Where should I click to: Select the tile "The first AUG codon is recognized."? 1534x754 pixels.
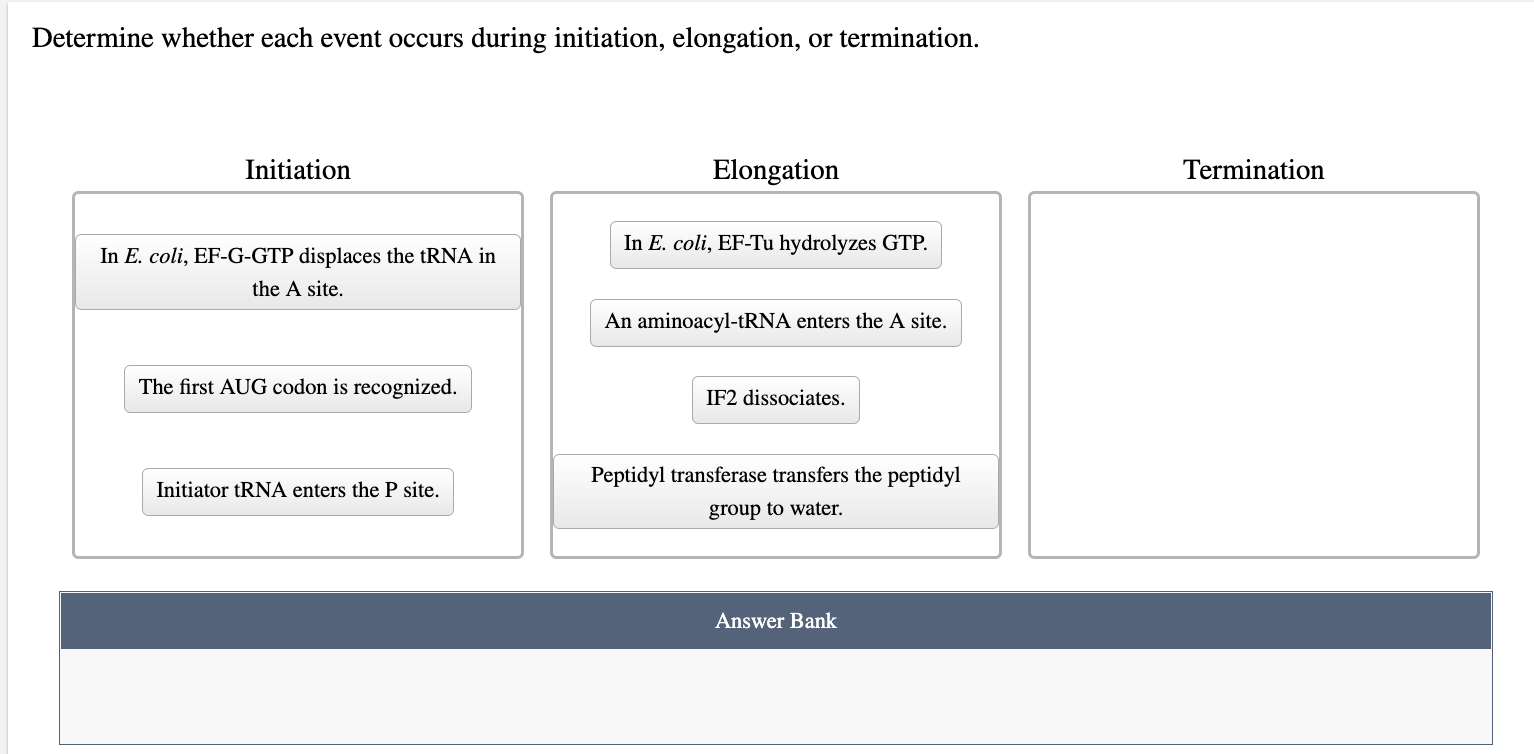[x=297, y=388]
